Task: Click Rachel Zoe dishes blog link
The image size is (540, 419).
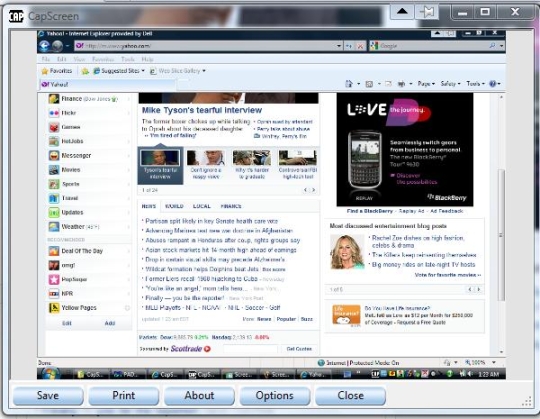Action: click(418, 242)
